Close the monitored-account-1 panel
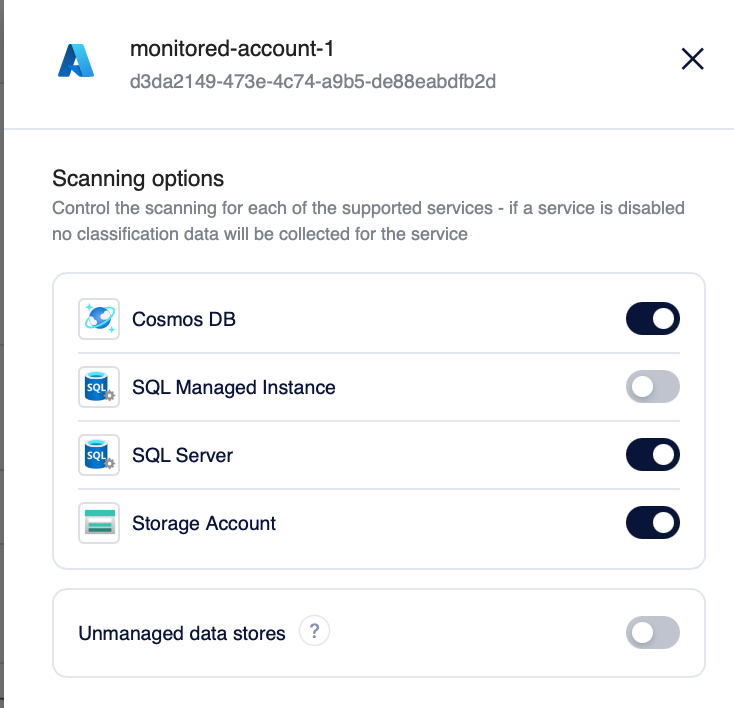The width and height of the screenshot is (734, 708). [x=692, y=59]
